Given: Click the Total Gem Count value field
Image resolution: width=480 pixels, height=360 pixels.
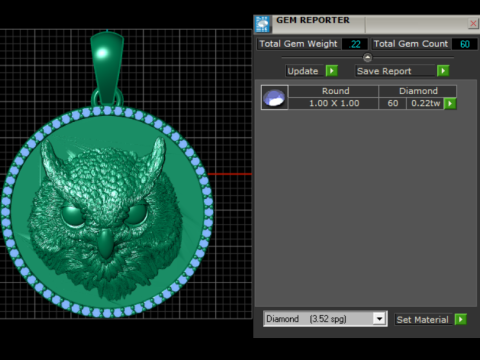Looking at the screenshot, I should 465,44.
